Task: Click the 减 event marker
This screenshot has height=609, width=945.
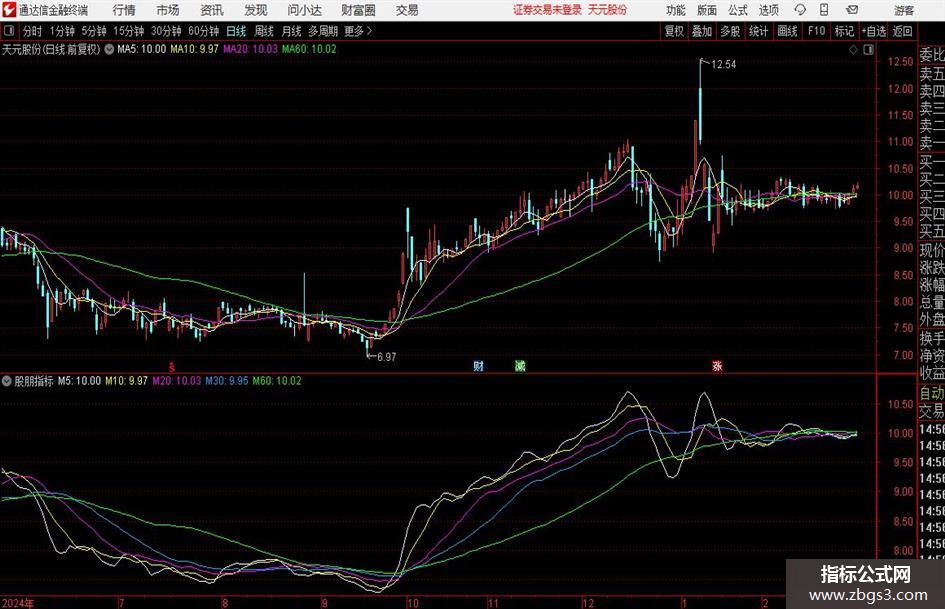Action: click(x=520, y=366)
